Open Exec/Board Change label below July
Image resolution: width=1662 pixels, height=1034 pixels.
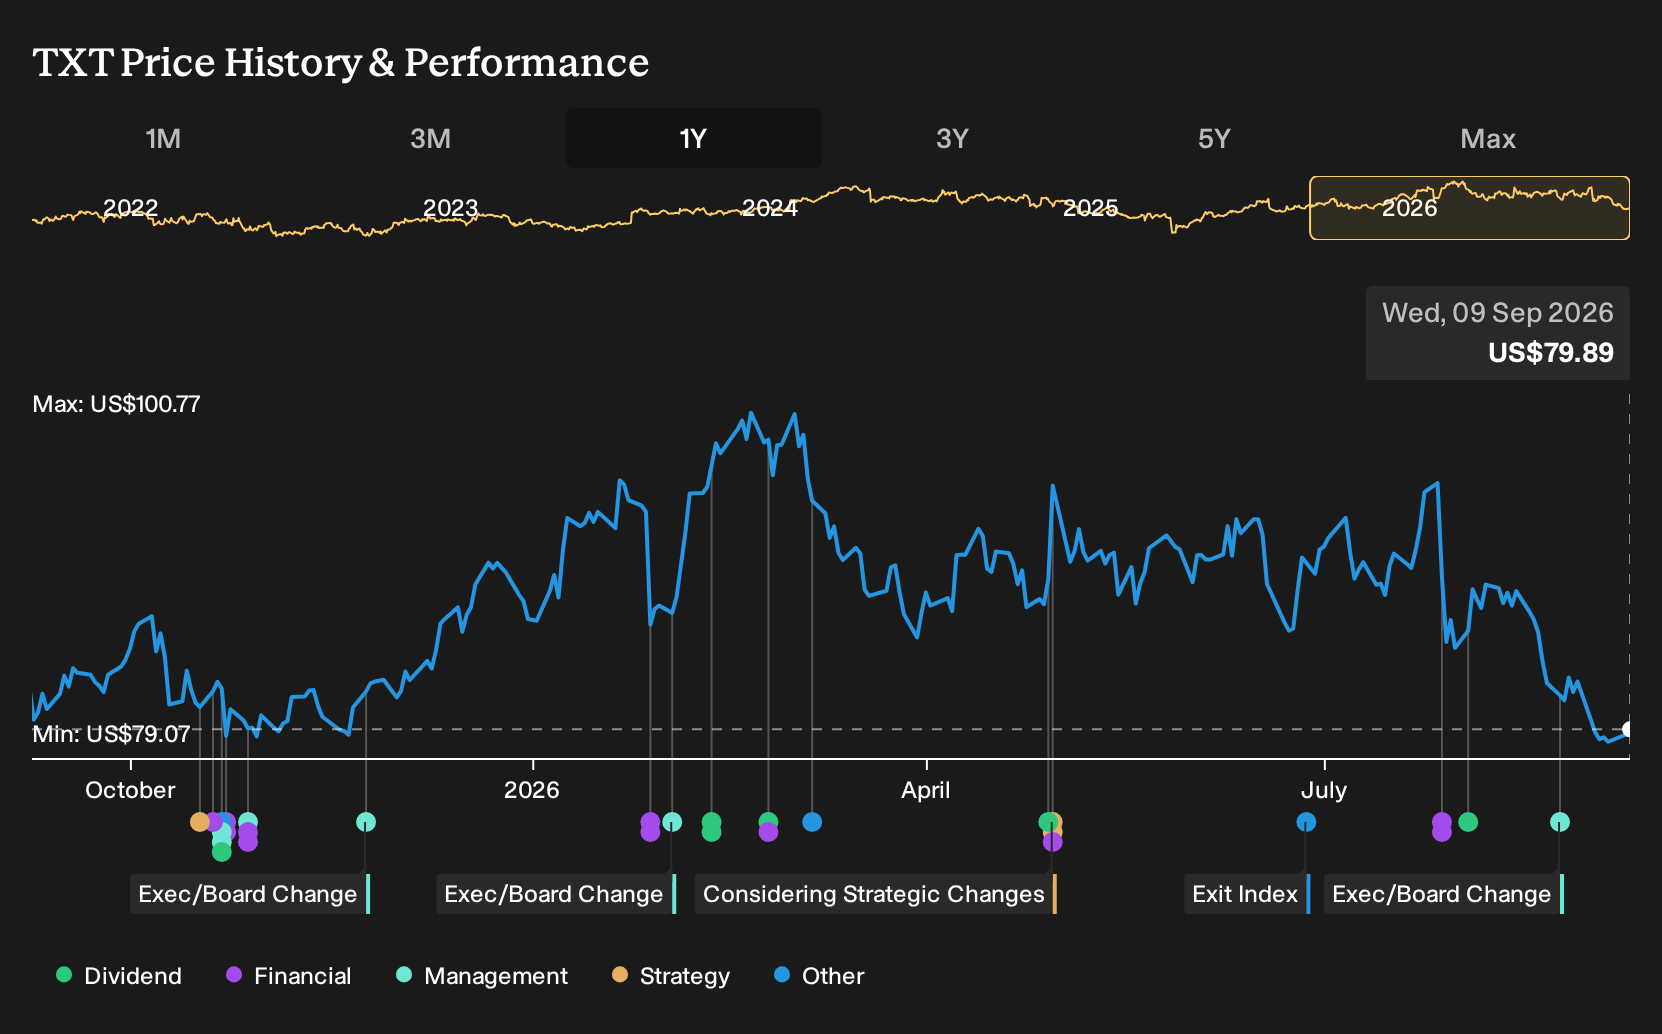pyautogui.click(x=1444, y=894)
